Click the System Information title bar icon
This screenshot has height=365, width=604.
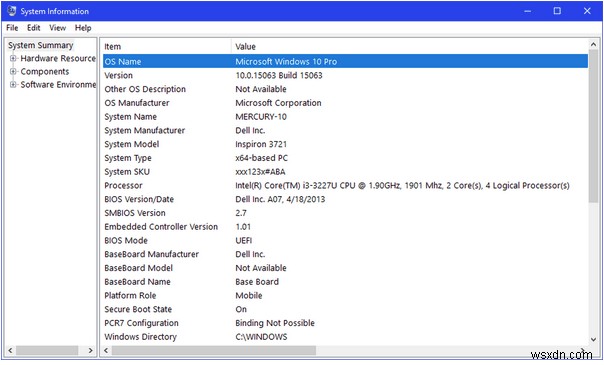pyautogui.click(x=11, y=11)
